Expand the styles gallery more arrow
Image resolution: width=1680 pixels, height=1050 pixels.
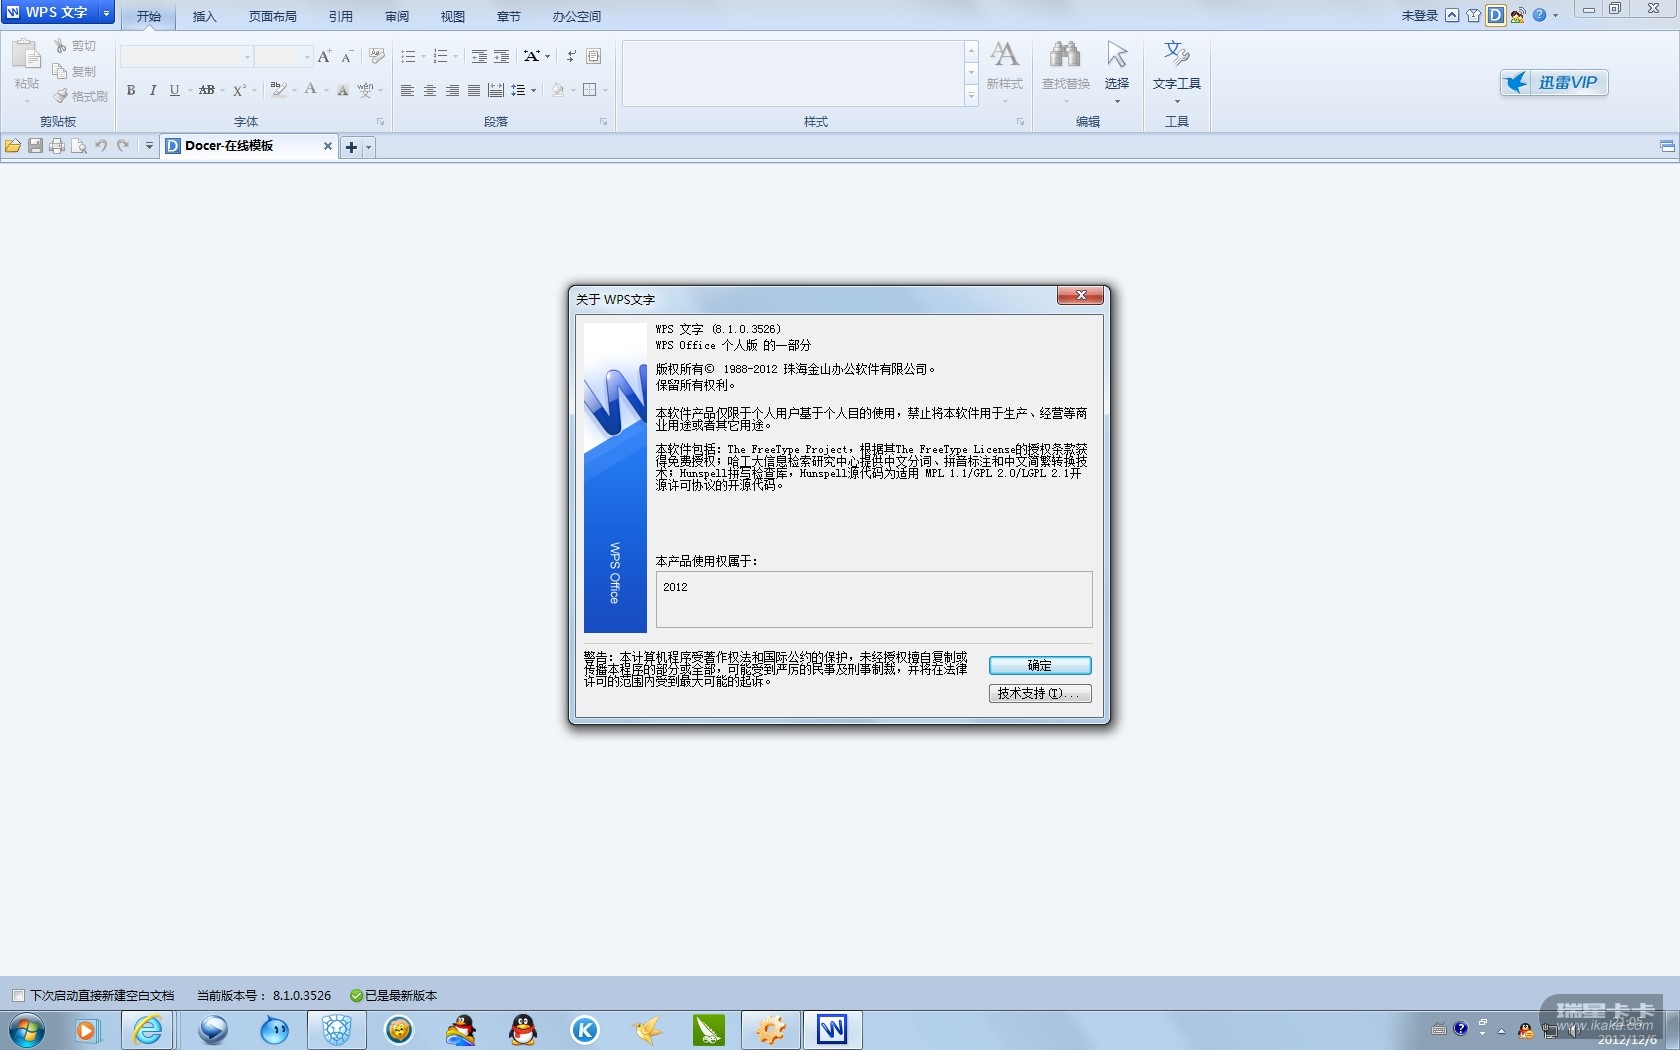(971, 96)
